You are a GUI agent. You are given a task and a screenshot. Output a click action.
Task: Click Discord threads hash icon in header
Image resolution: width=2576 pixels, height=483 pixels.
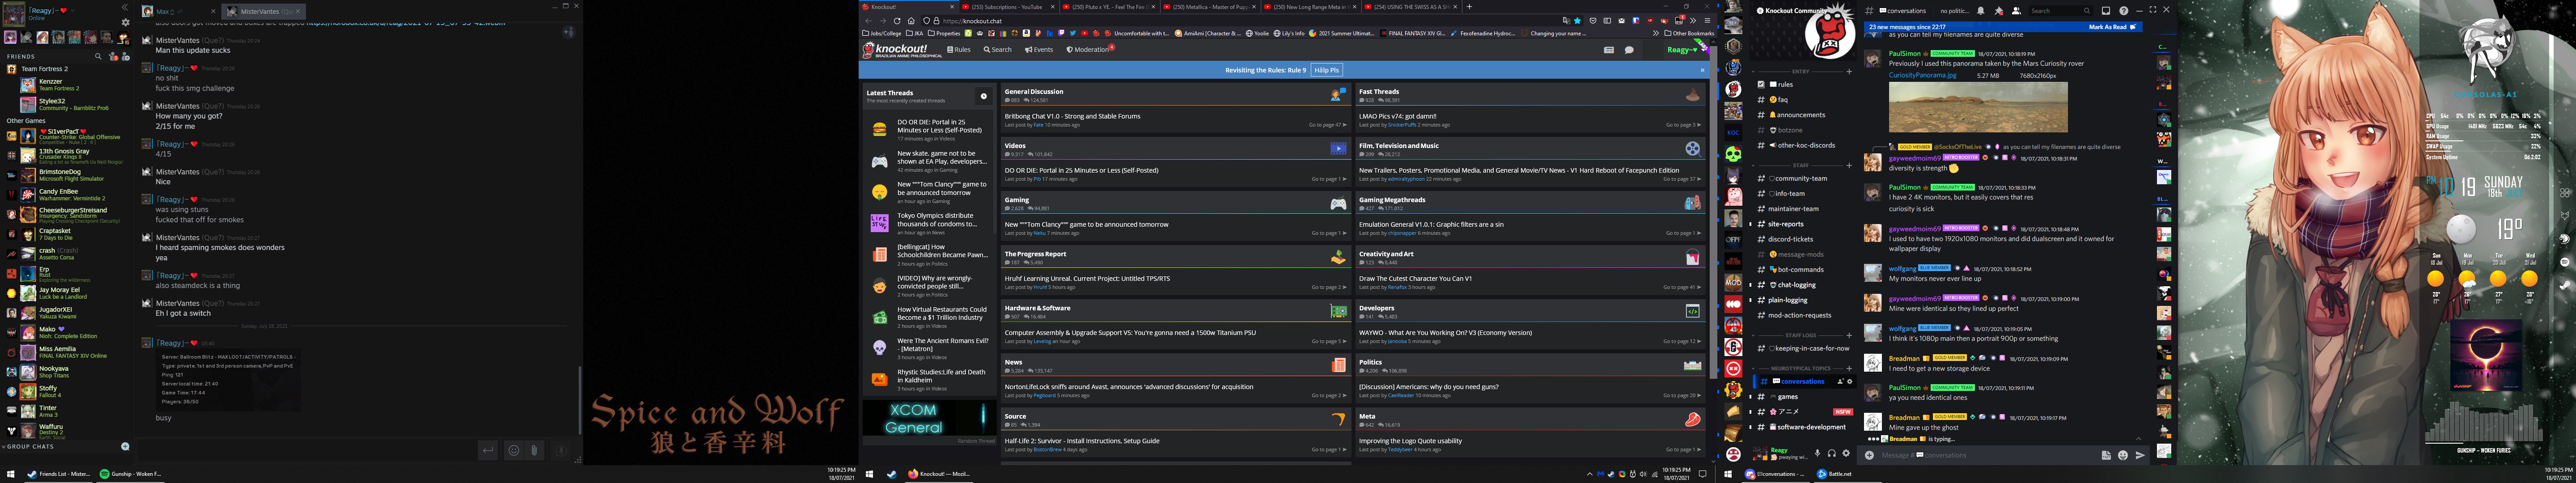(1869, 11)
